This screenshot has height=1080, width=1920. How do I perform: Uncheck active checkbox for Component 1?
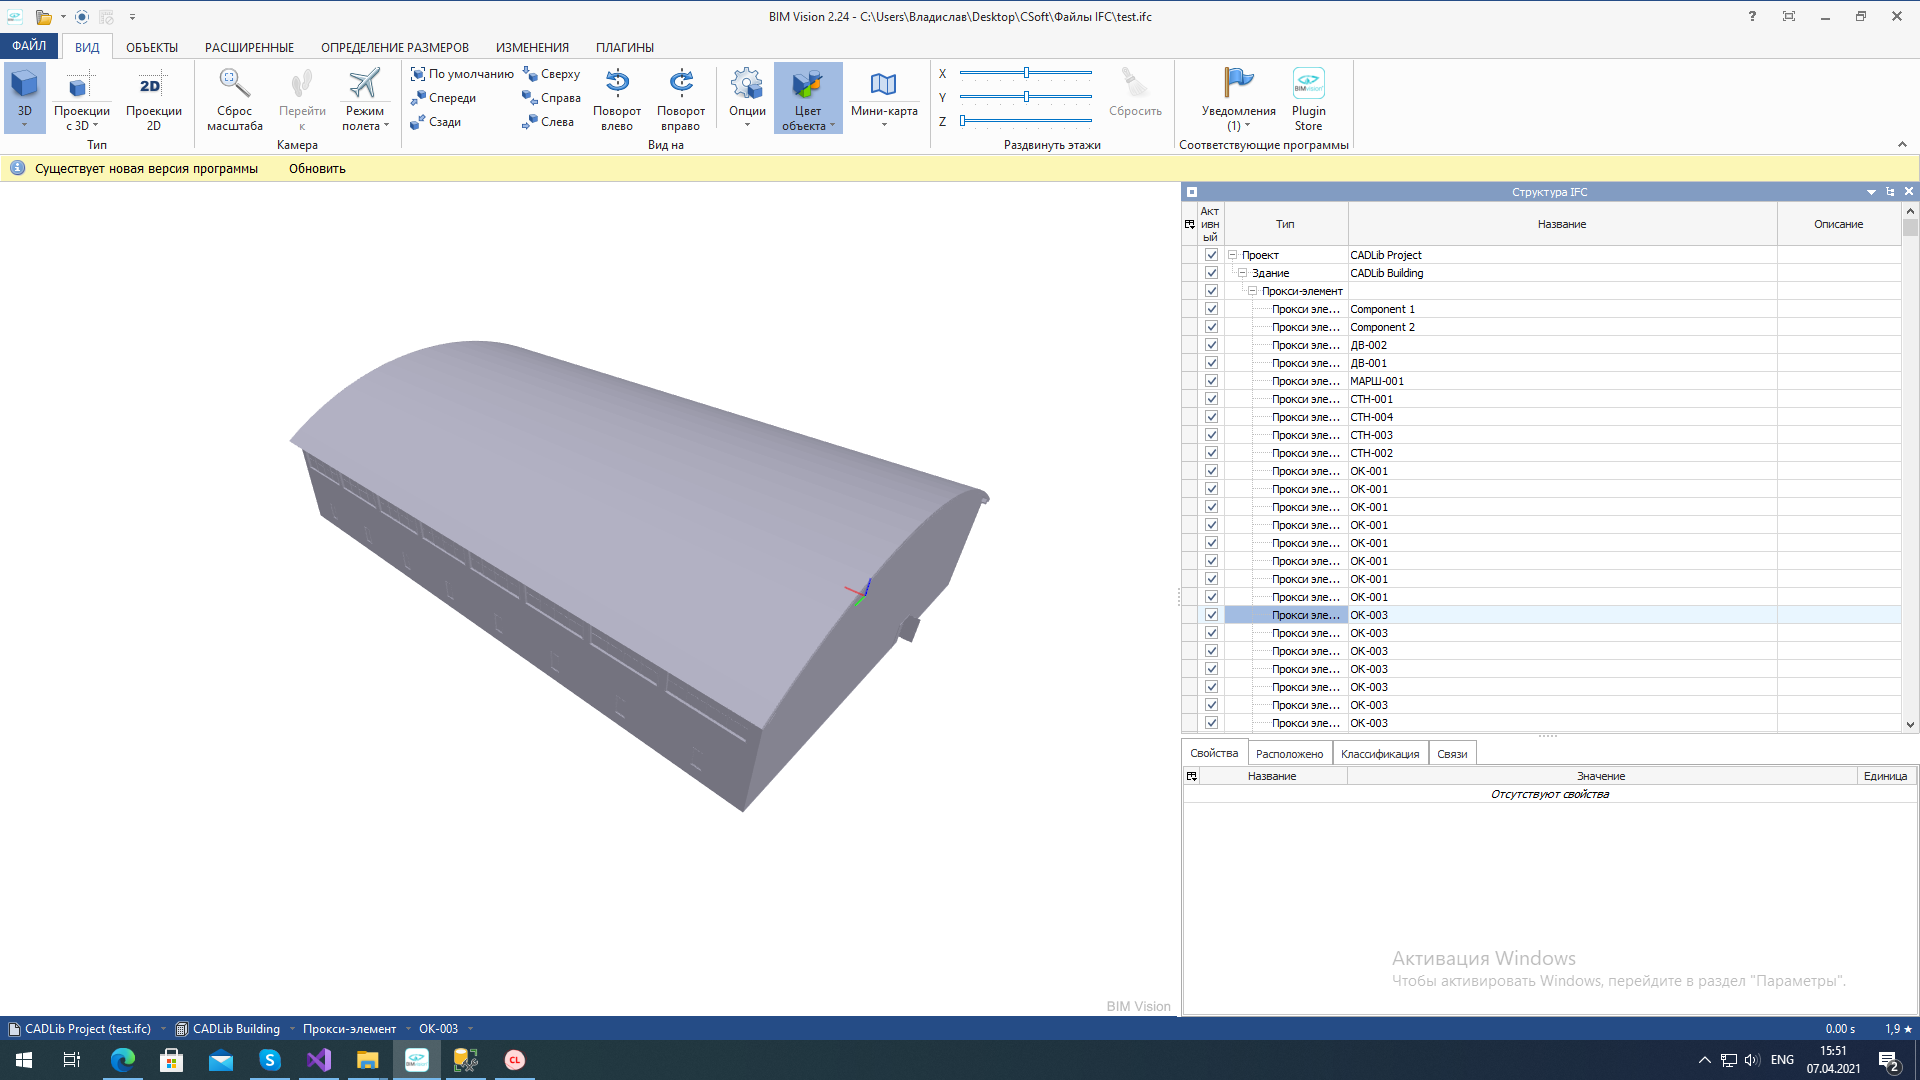[x=1211, y=309]
